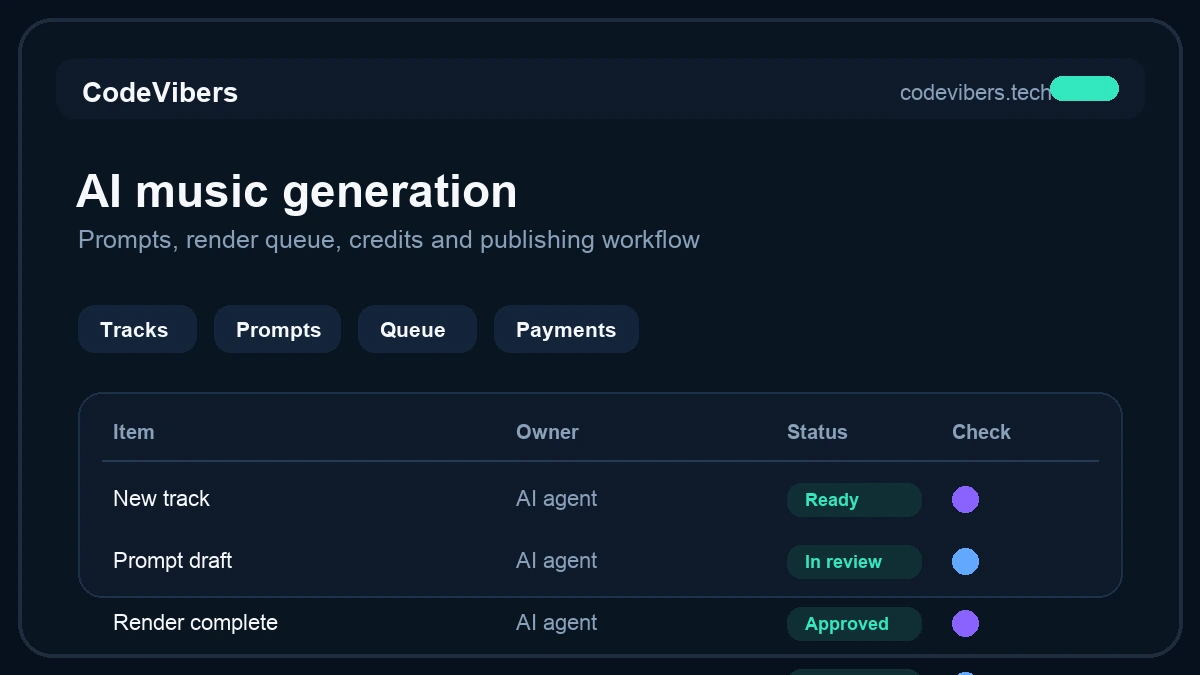
Task: Click the Ready status badge
Action: click(854, 500)
